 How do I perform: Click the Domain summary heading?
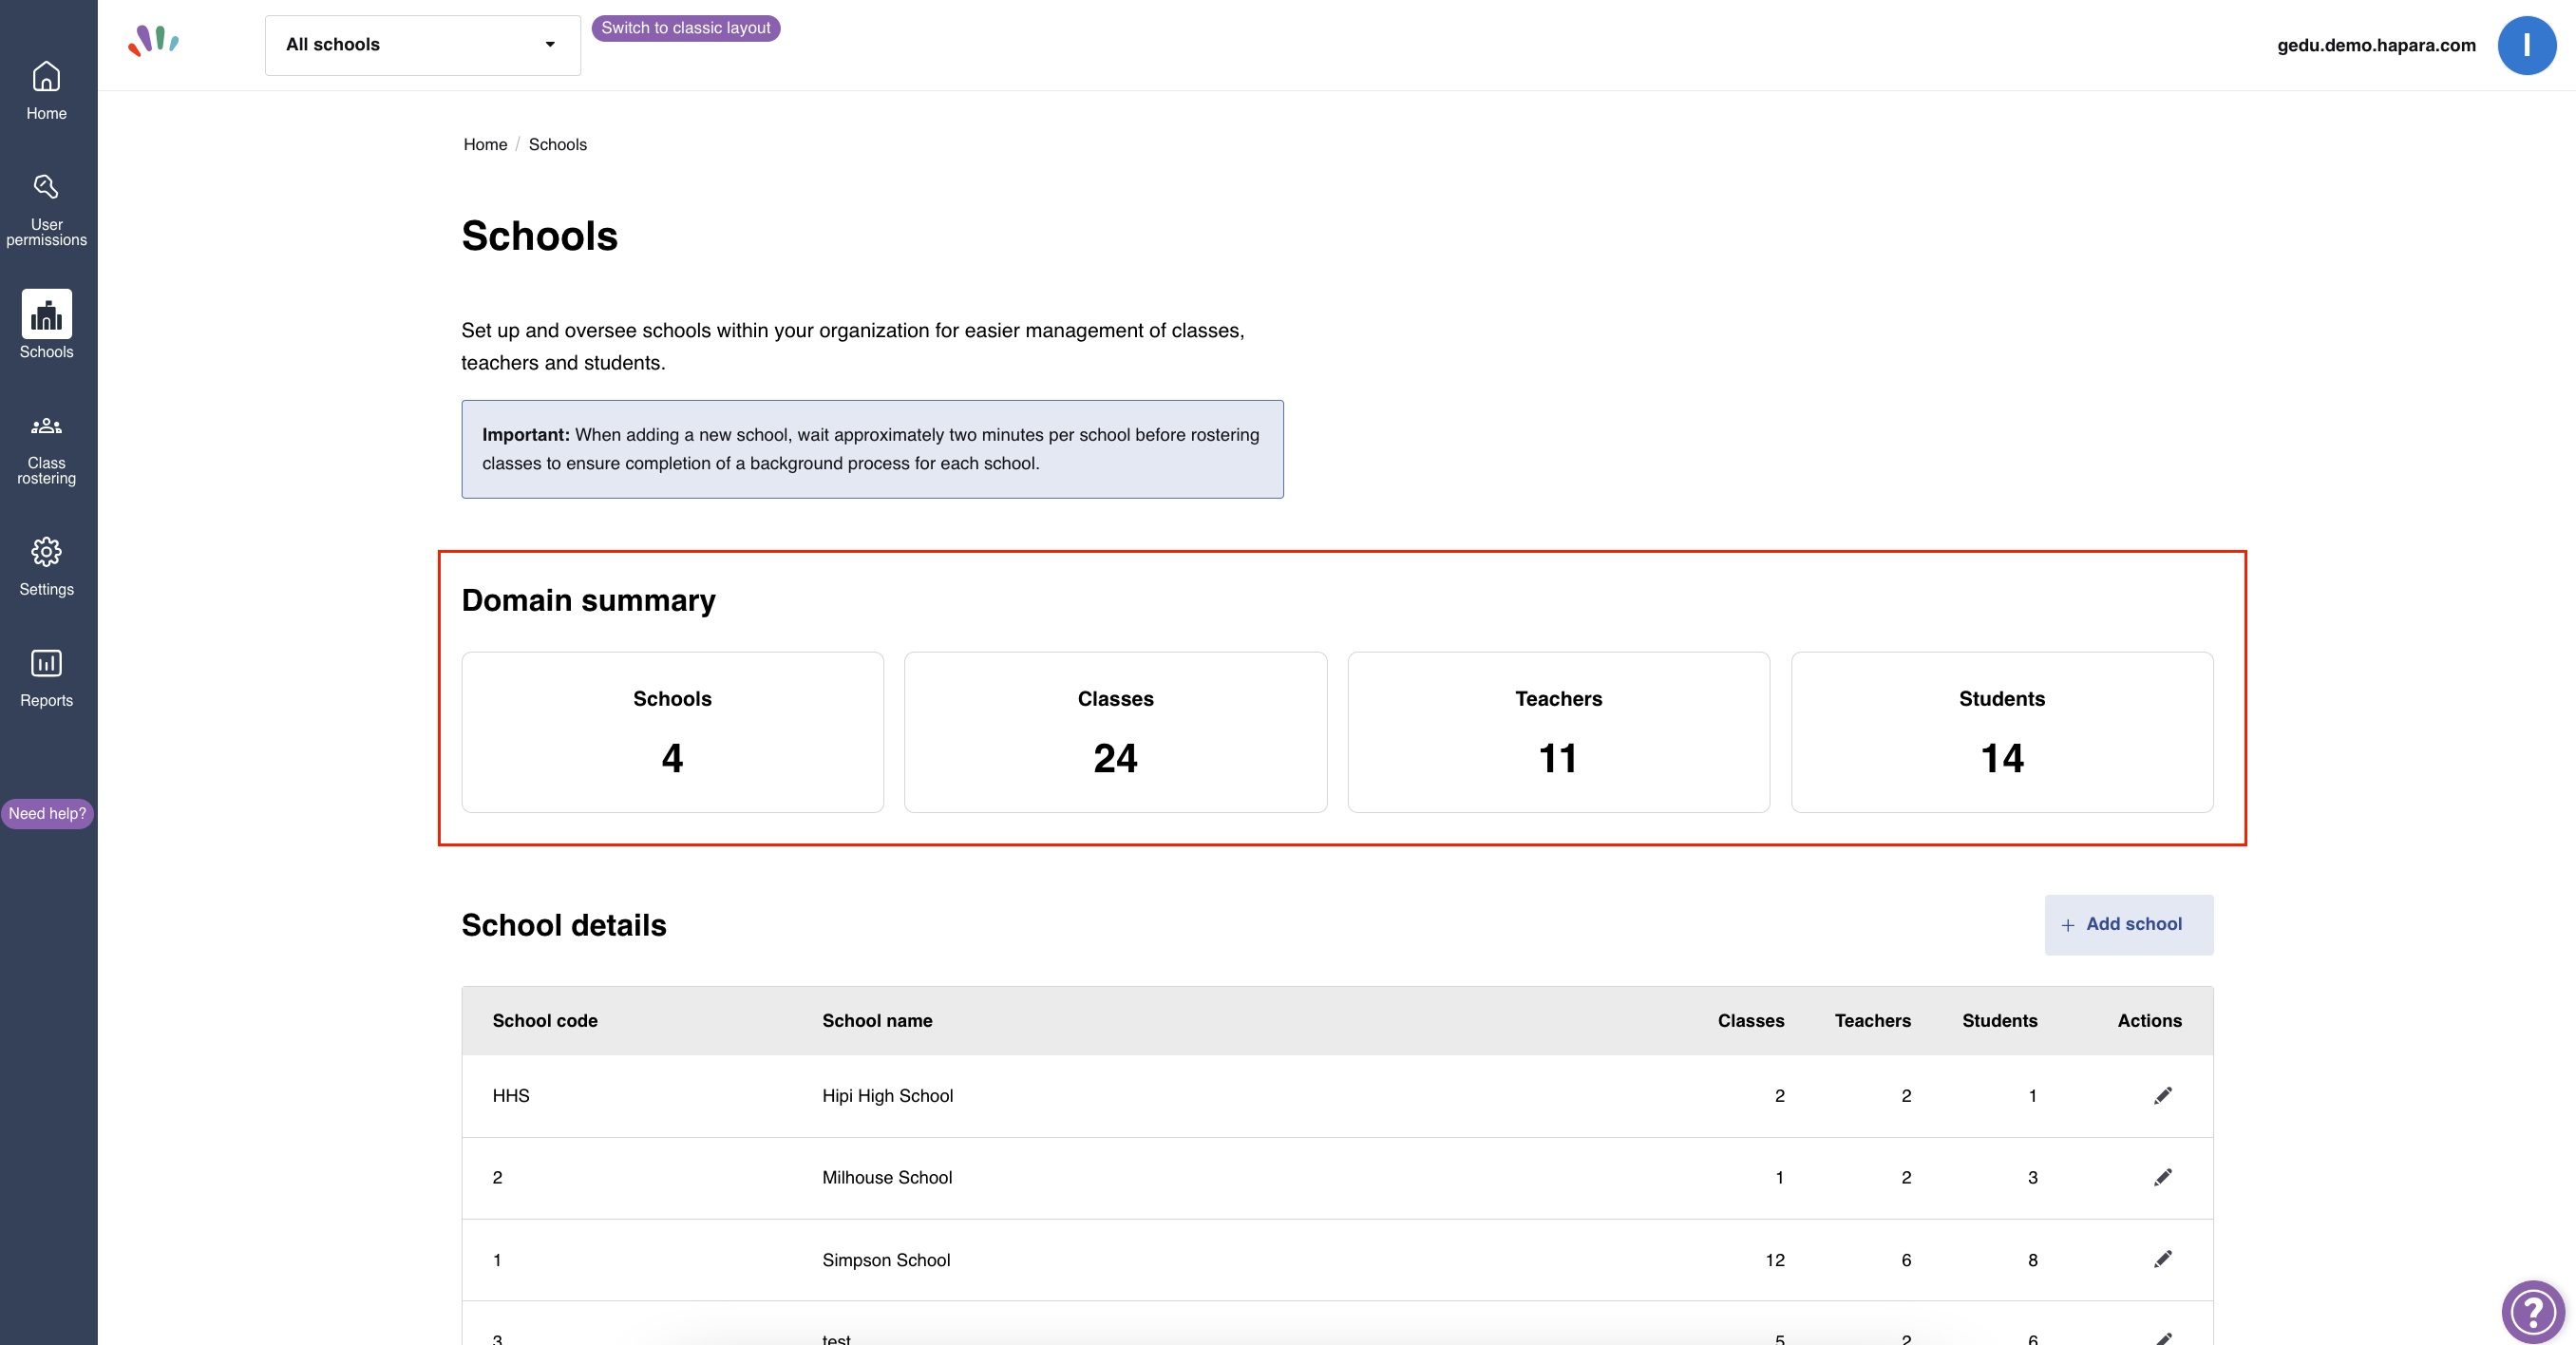click(x=588, y=600)
